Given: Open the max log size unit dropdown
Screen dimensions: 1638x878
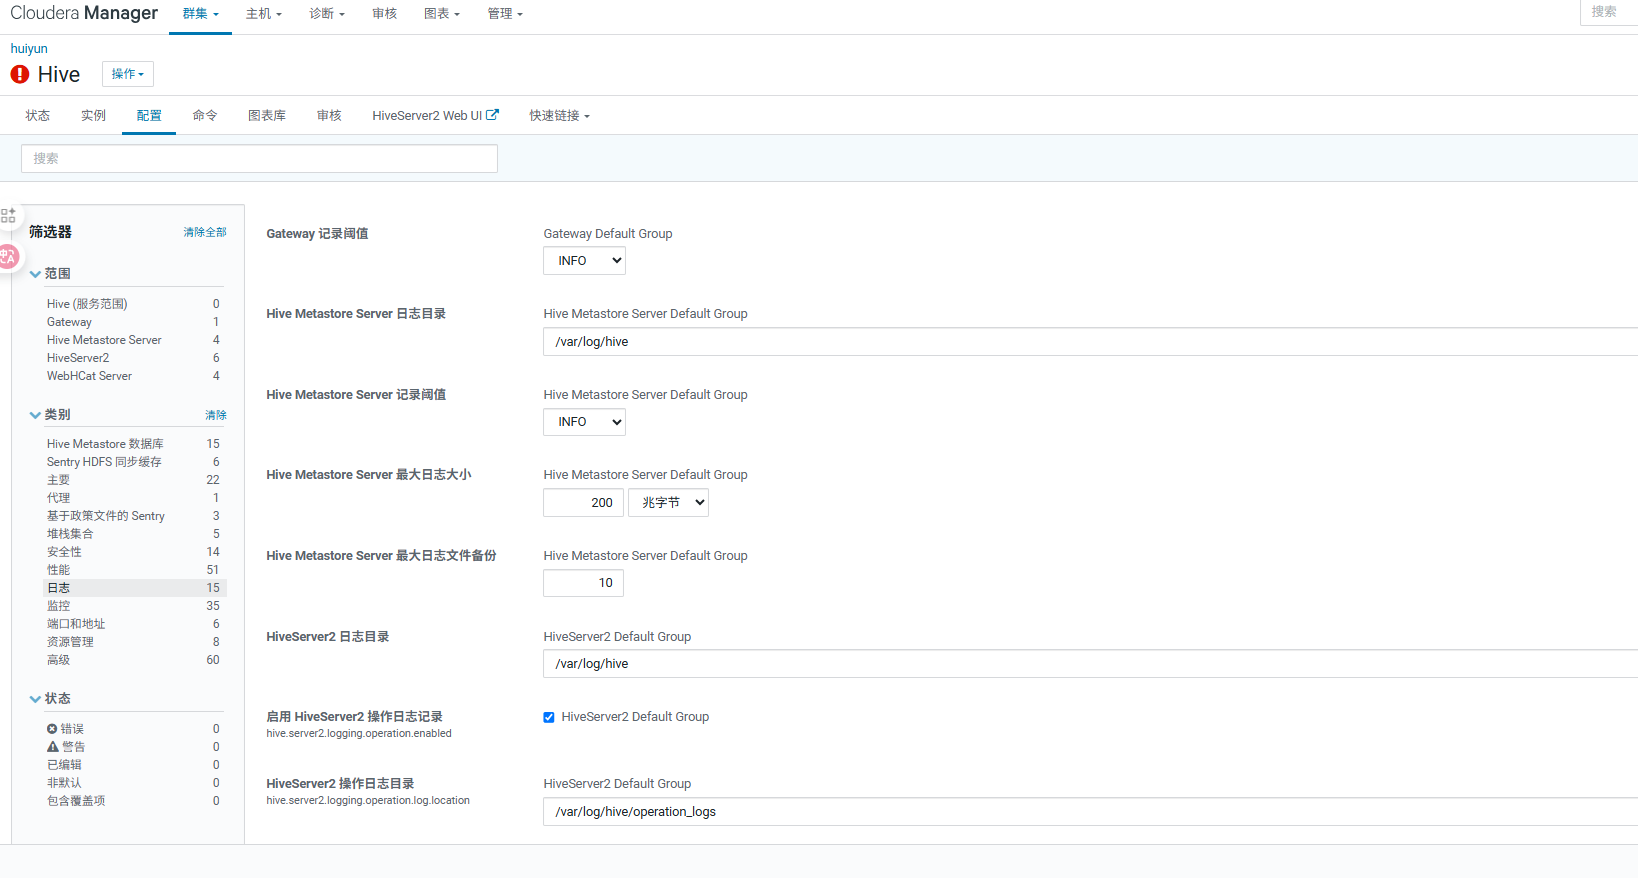Looking at the screenshot, I should tap(668, 503).
